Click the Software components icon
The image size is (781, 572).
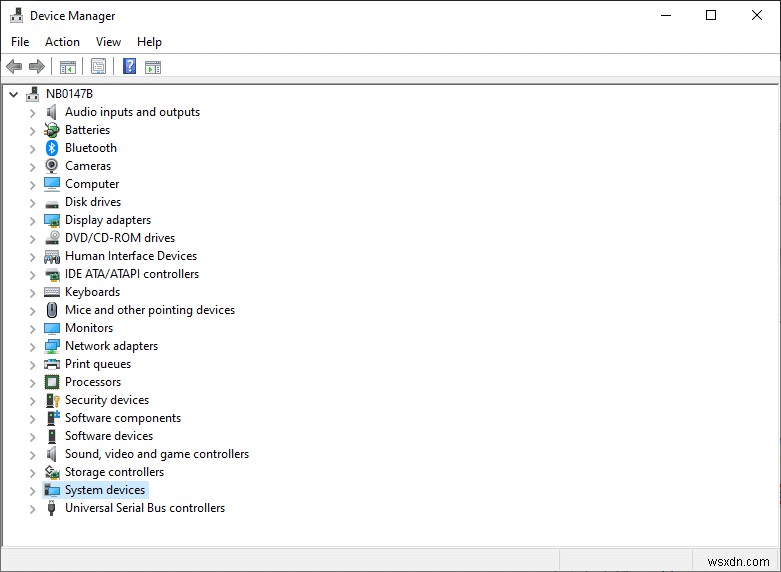pyautogui.click(x=52, y=418)
